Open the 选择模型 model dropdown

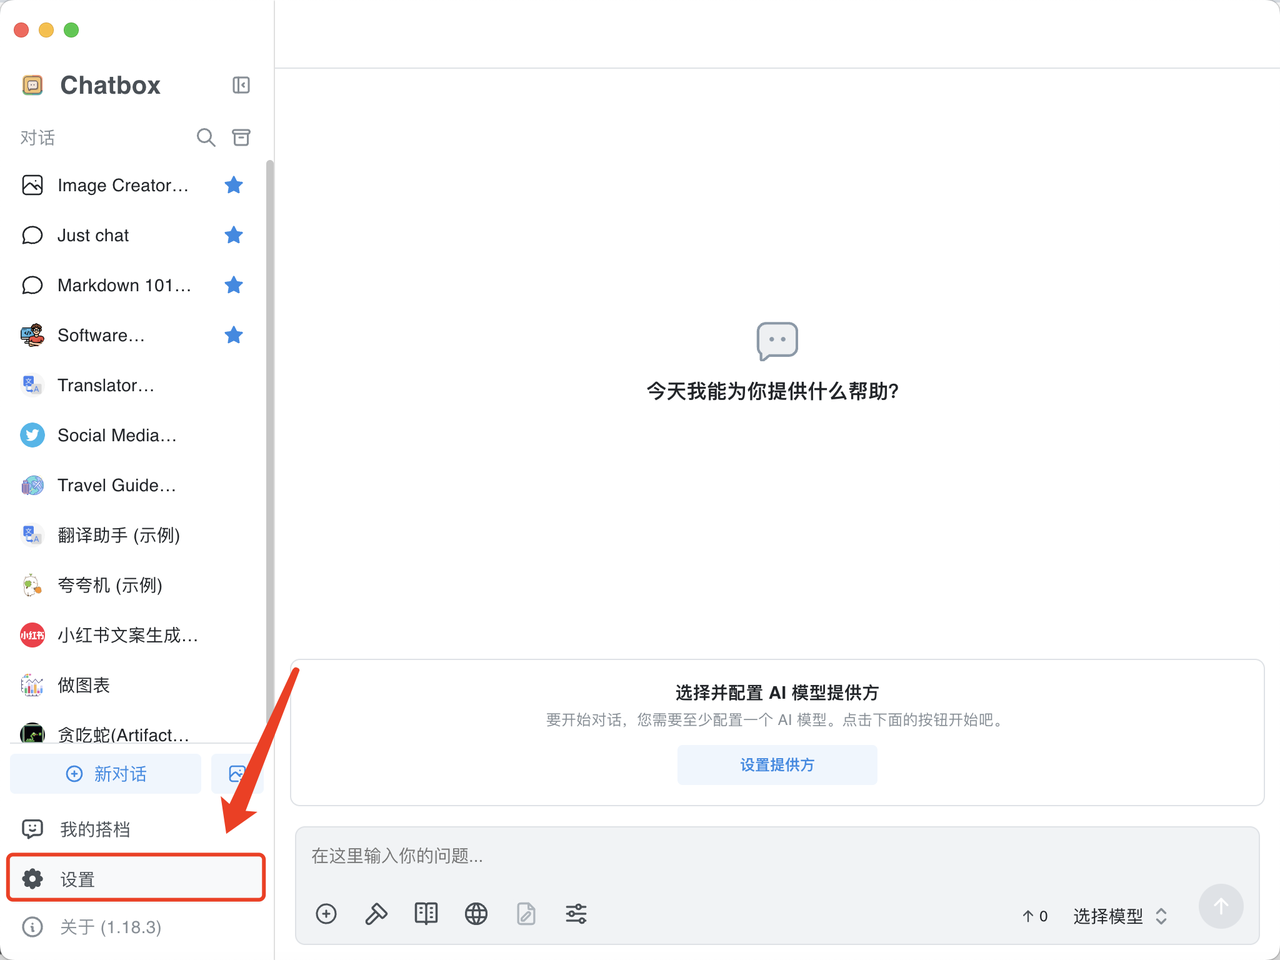point(1119,916)
